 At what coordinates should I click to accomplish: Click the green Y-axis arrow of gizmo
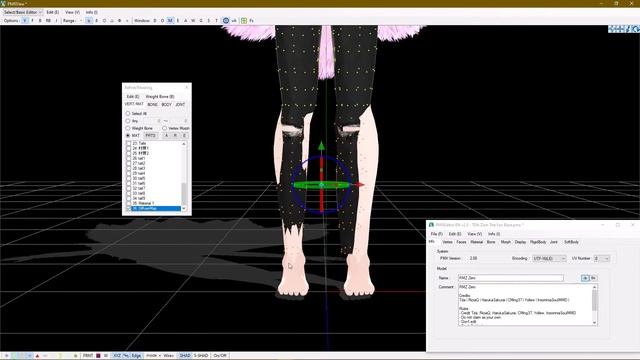[322, 146]
